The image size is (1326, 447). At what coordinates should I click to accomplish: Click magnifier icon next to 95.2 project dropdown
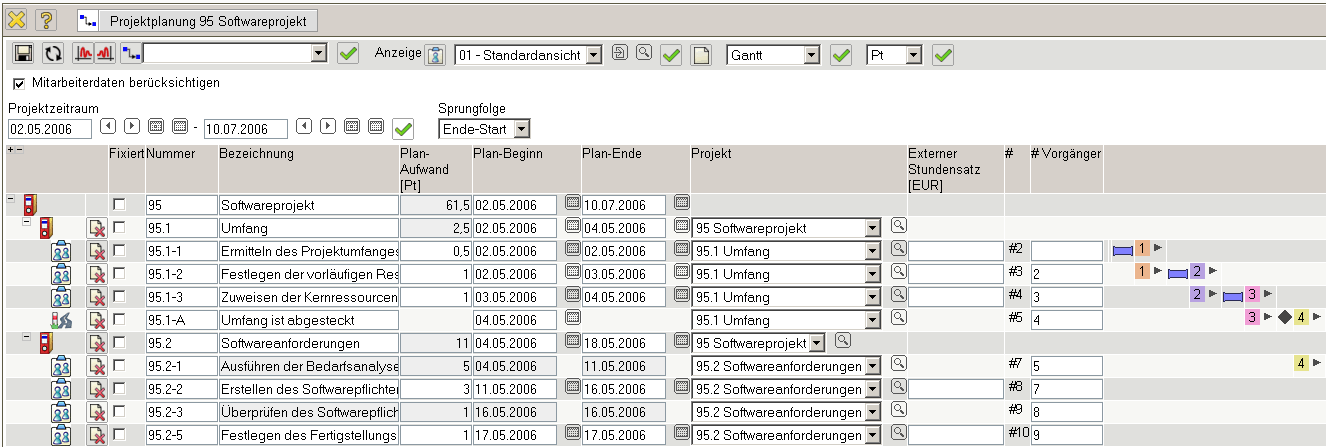[x=842, y=341]
